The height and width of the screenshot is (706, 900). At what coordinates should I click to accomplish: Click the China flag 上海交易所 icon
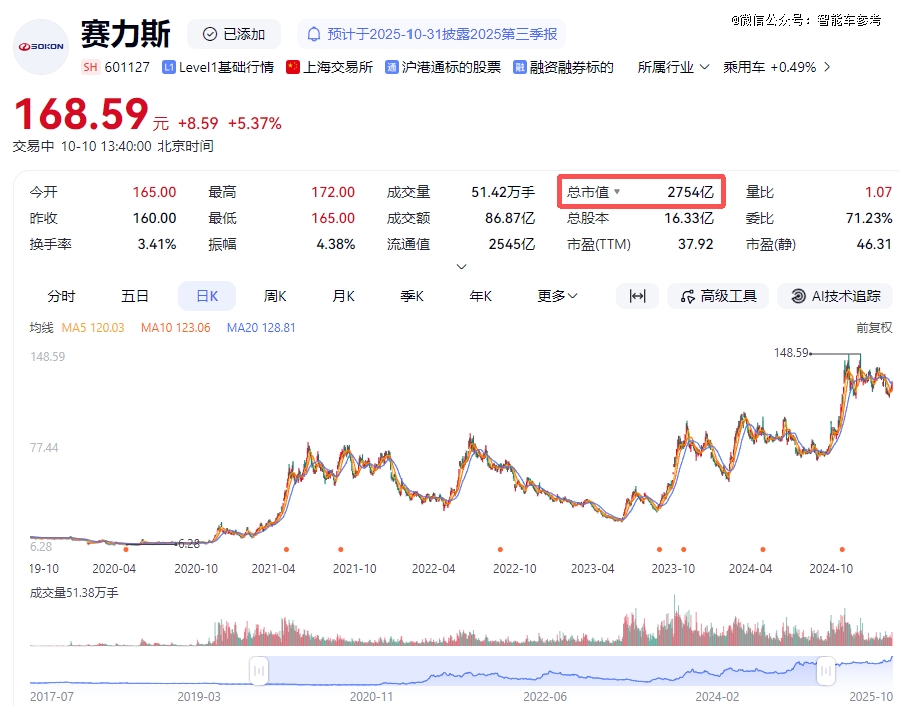(x=293, y=67)
